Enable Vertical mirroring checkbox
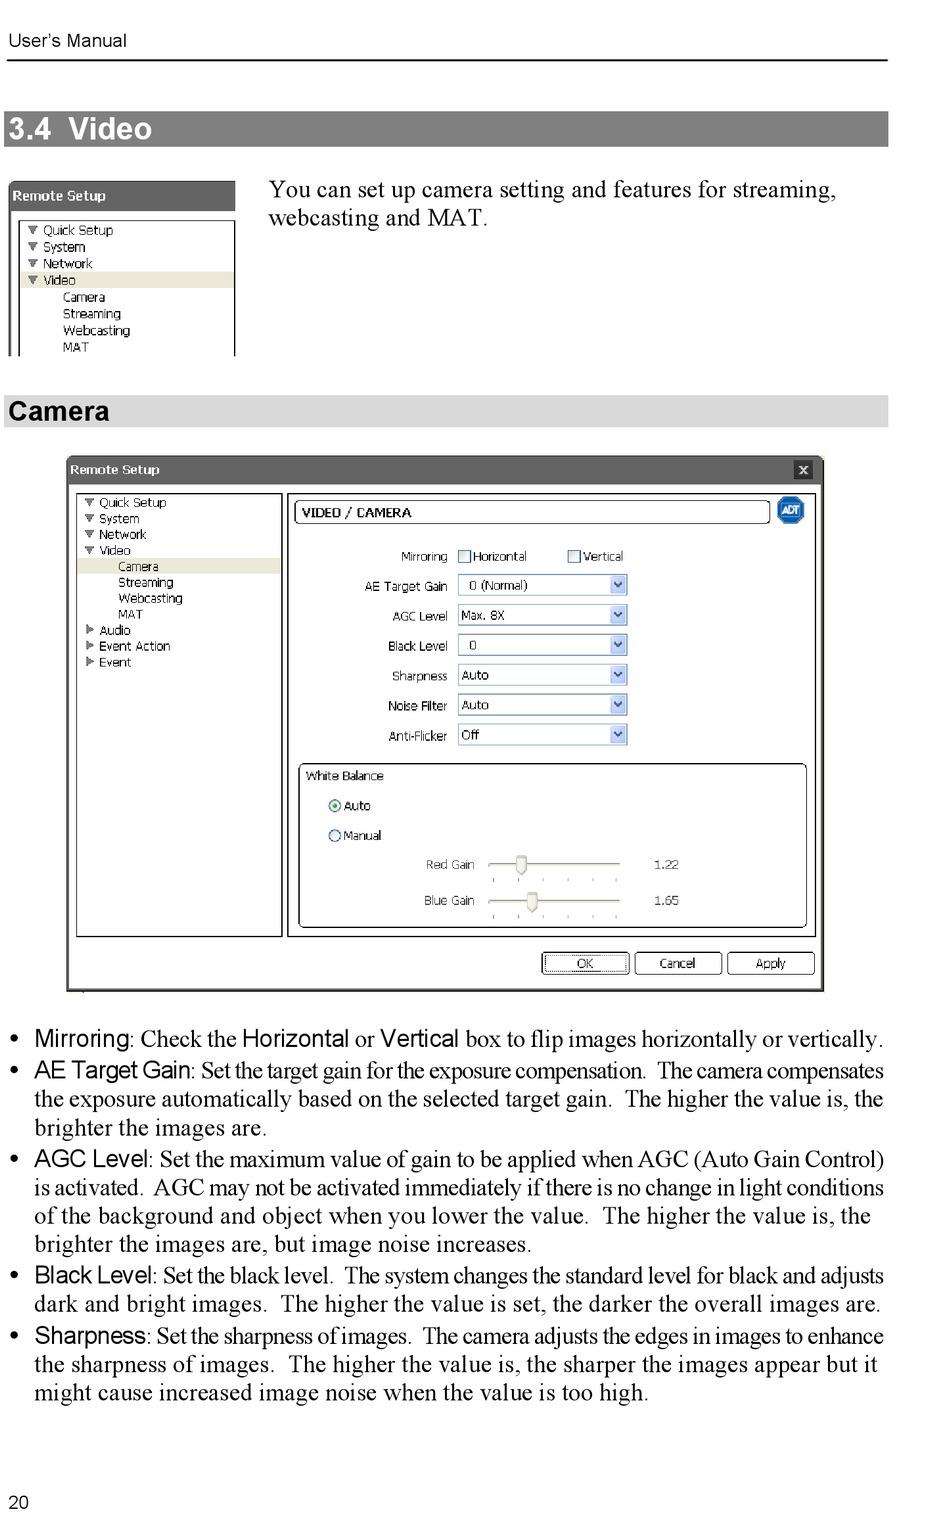The height and width of the screenshot is (1521, 950). [574, 556]
